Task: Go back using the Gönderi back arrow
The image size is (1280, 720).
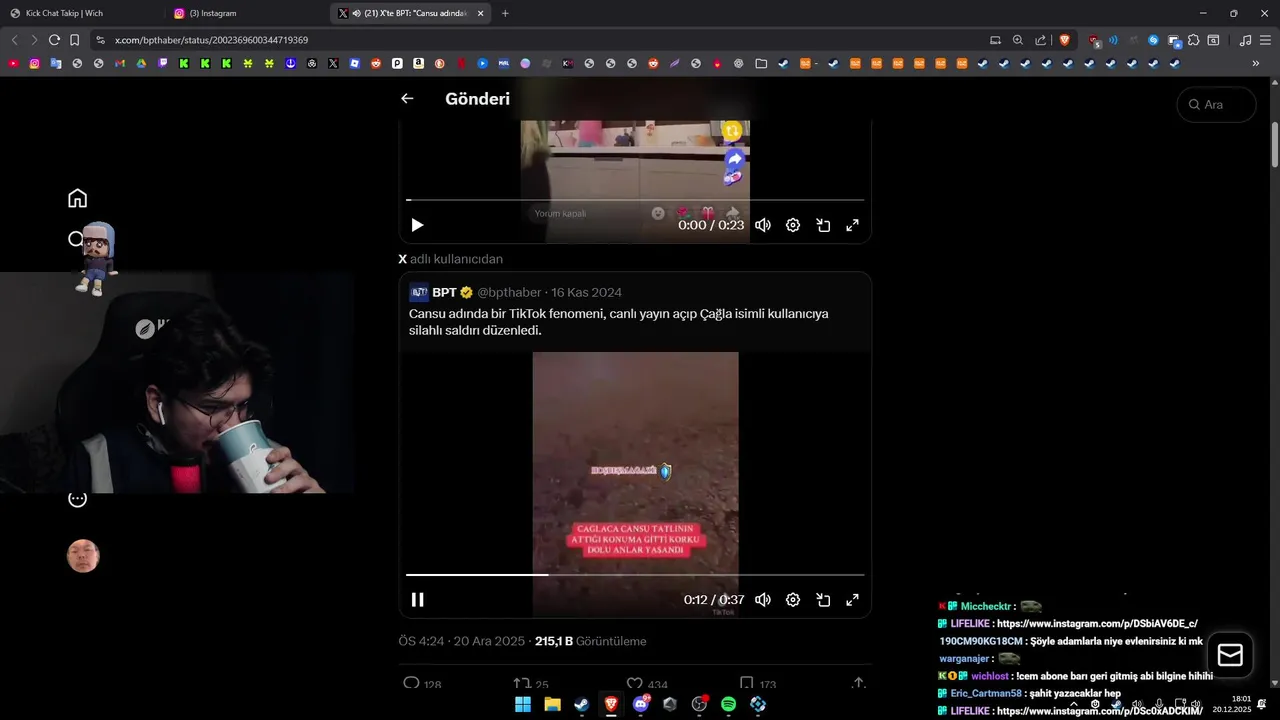Action: 407,98
